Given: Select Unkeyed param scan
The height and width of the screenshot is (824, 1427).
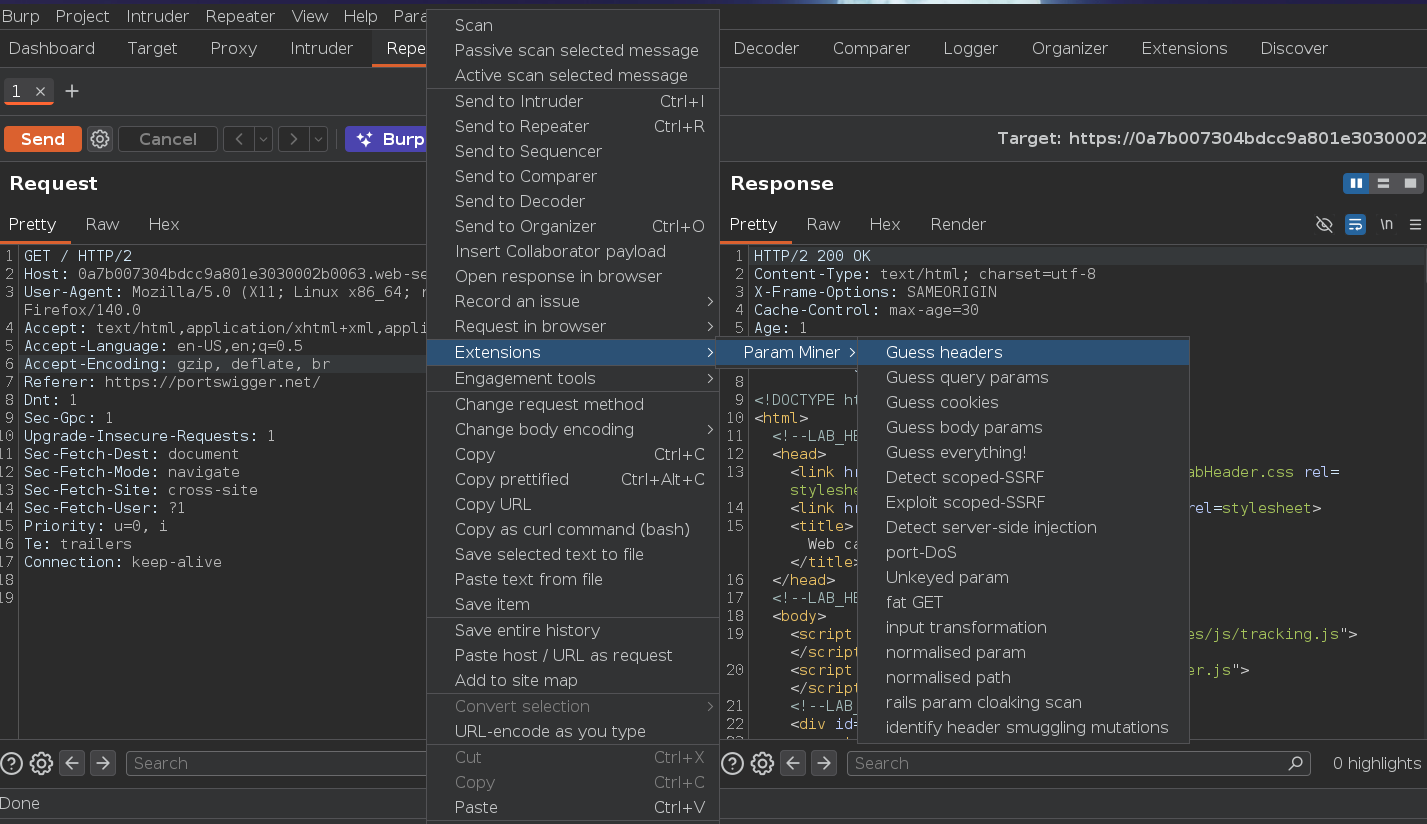Looking at the screenshot, I should tap(1024, 577).
